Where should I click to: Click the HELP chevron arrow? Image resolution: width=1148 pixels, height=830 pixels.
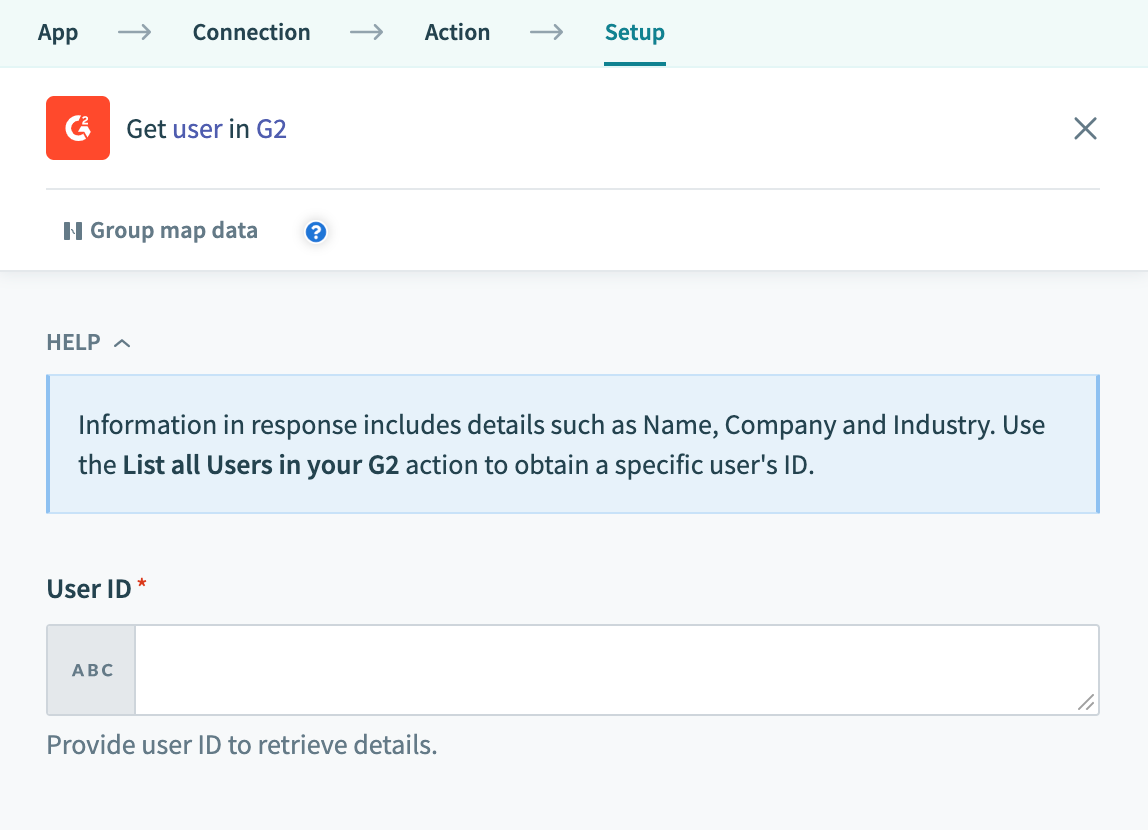[x=122, y=342]
